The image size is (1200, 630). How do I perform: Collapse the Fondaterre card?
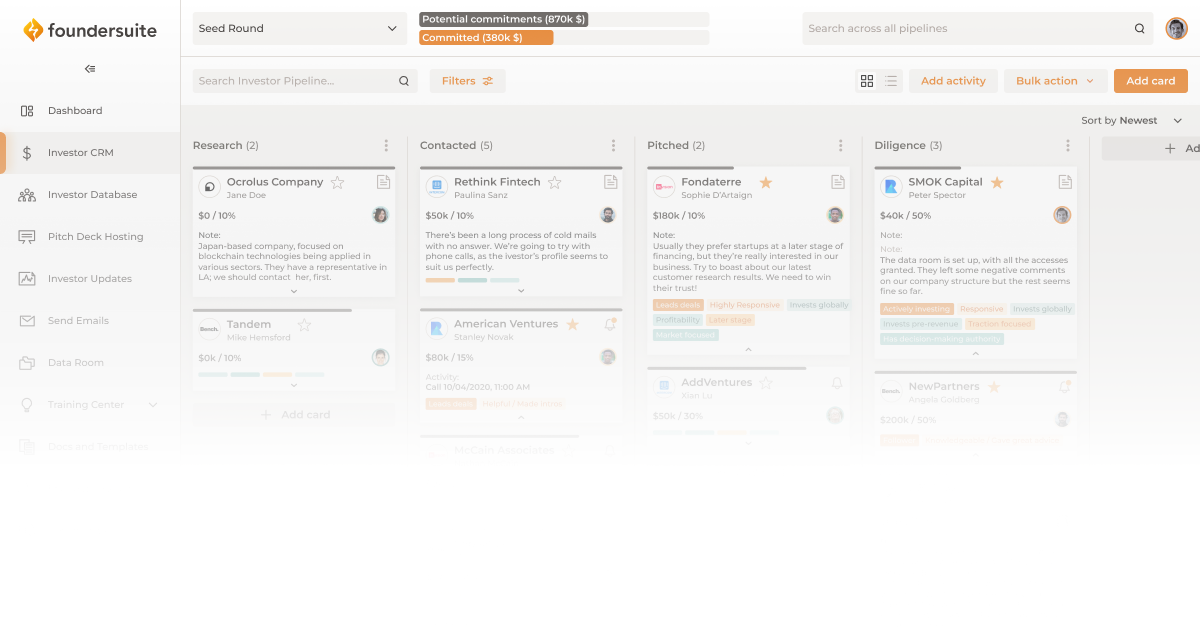748,349
